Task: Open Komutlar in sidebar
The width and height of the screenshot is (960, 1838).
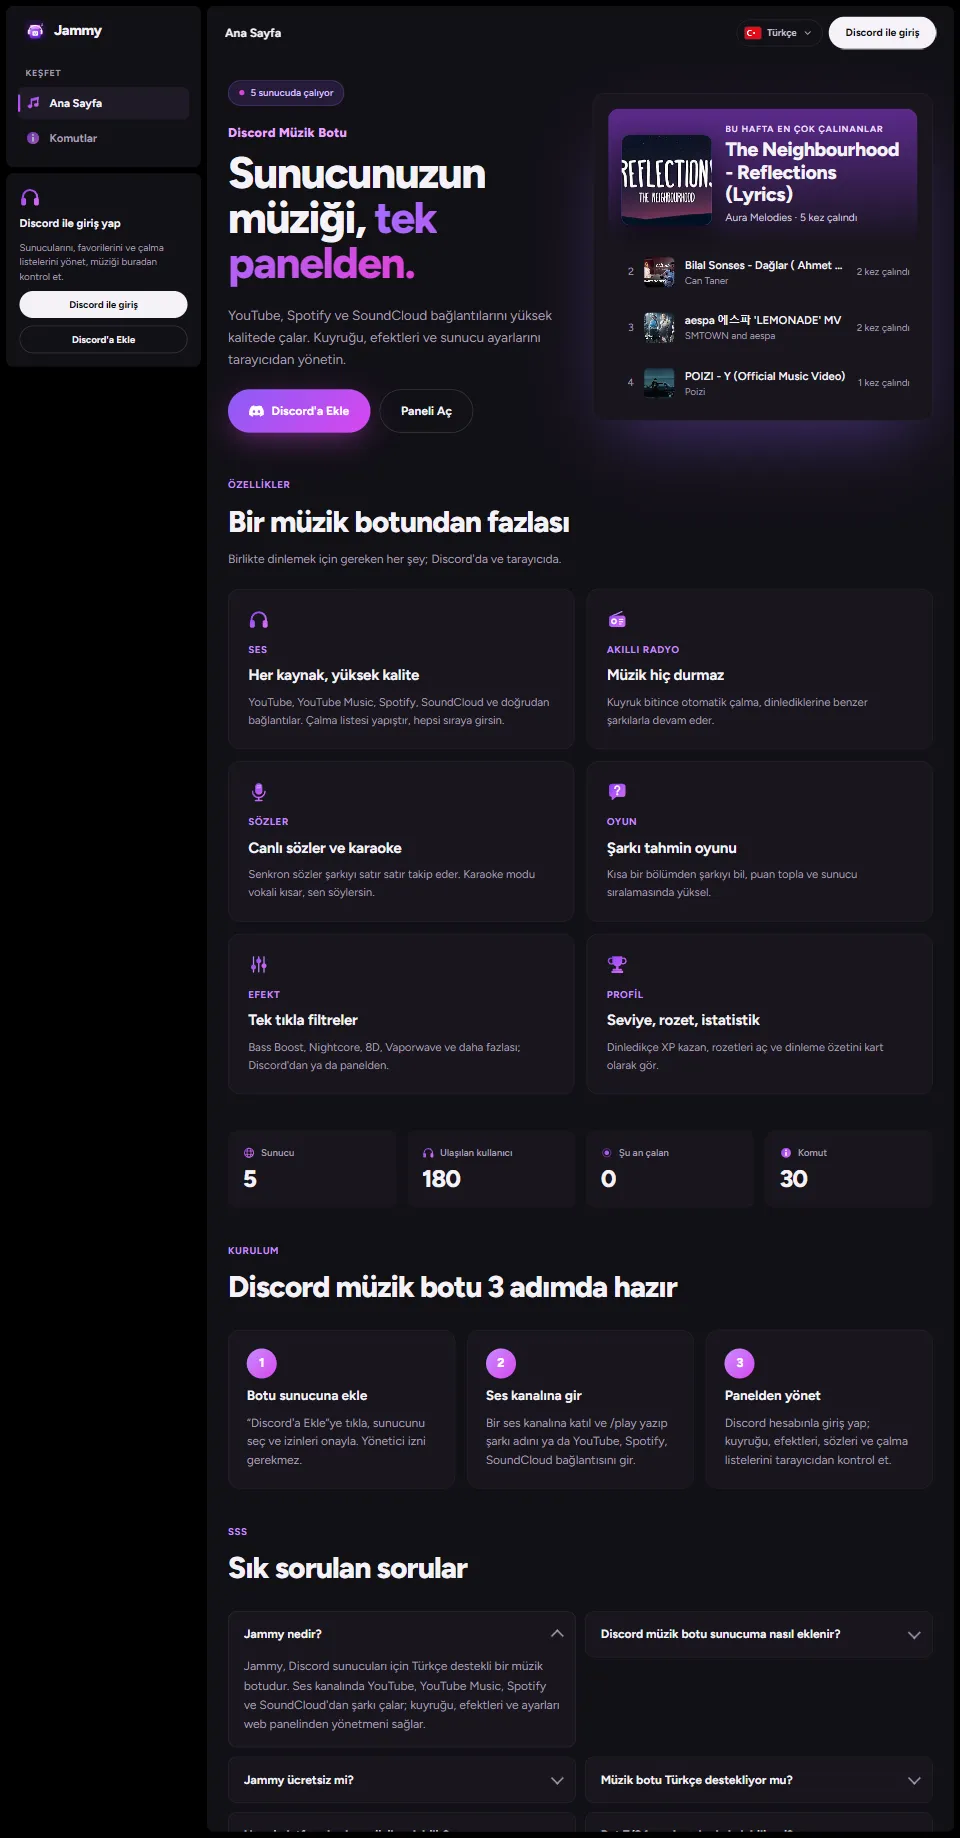Action: pos(103,138)
